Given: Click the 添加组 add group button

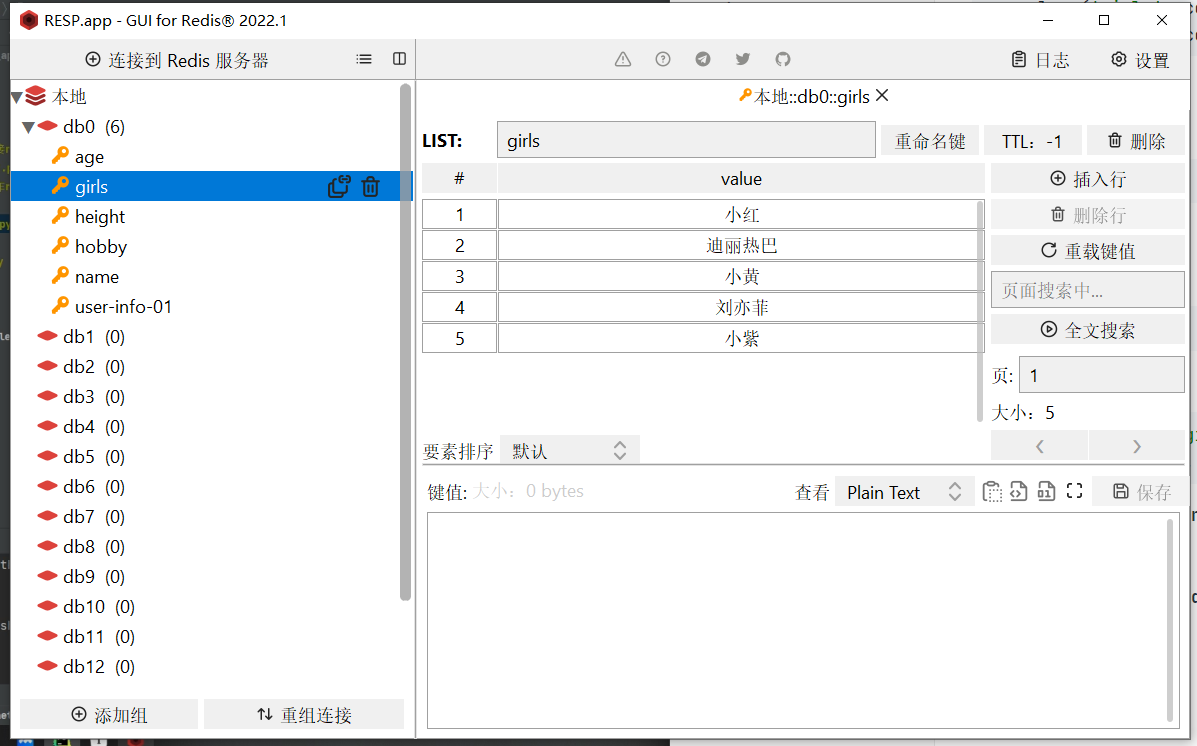Looking at the screenshot, I should 109,715.
